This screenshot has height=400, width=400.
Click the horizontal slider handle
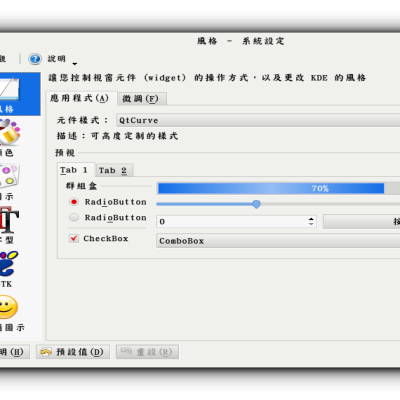coord(256,204)
